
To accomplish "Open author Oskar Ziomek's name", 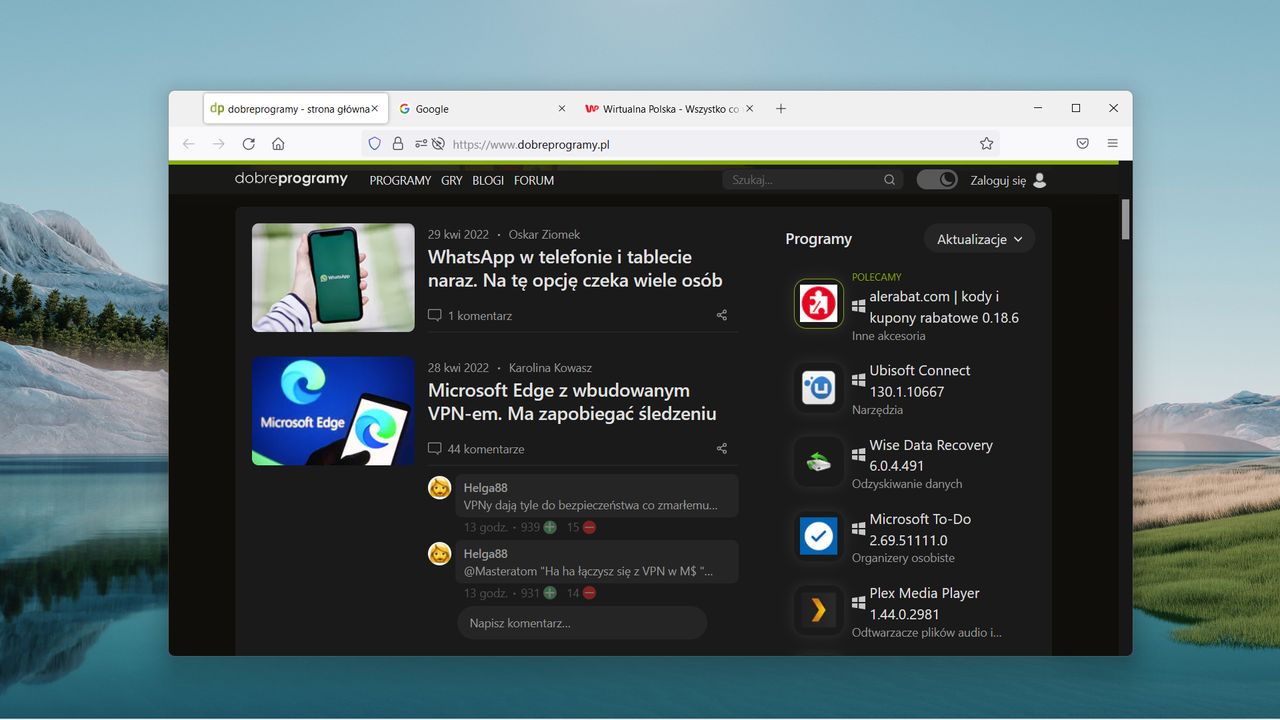I will point(544,234).
